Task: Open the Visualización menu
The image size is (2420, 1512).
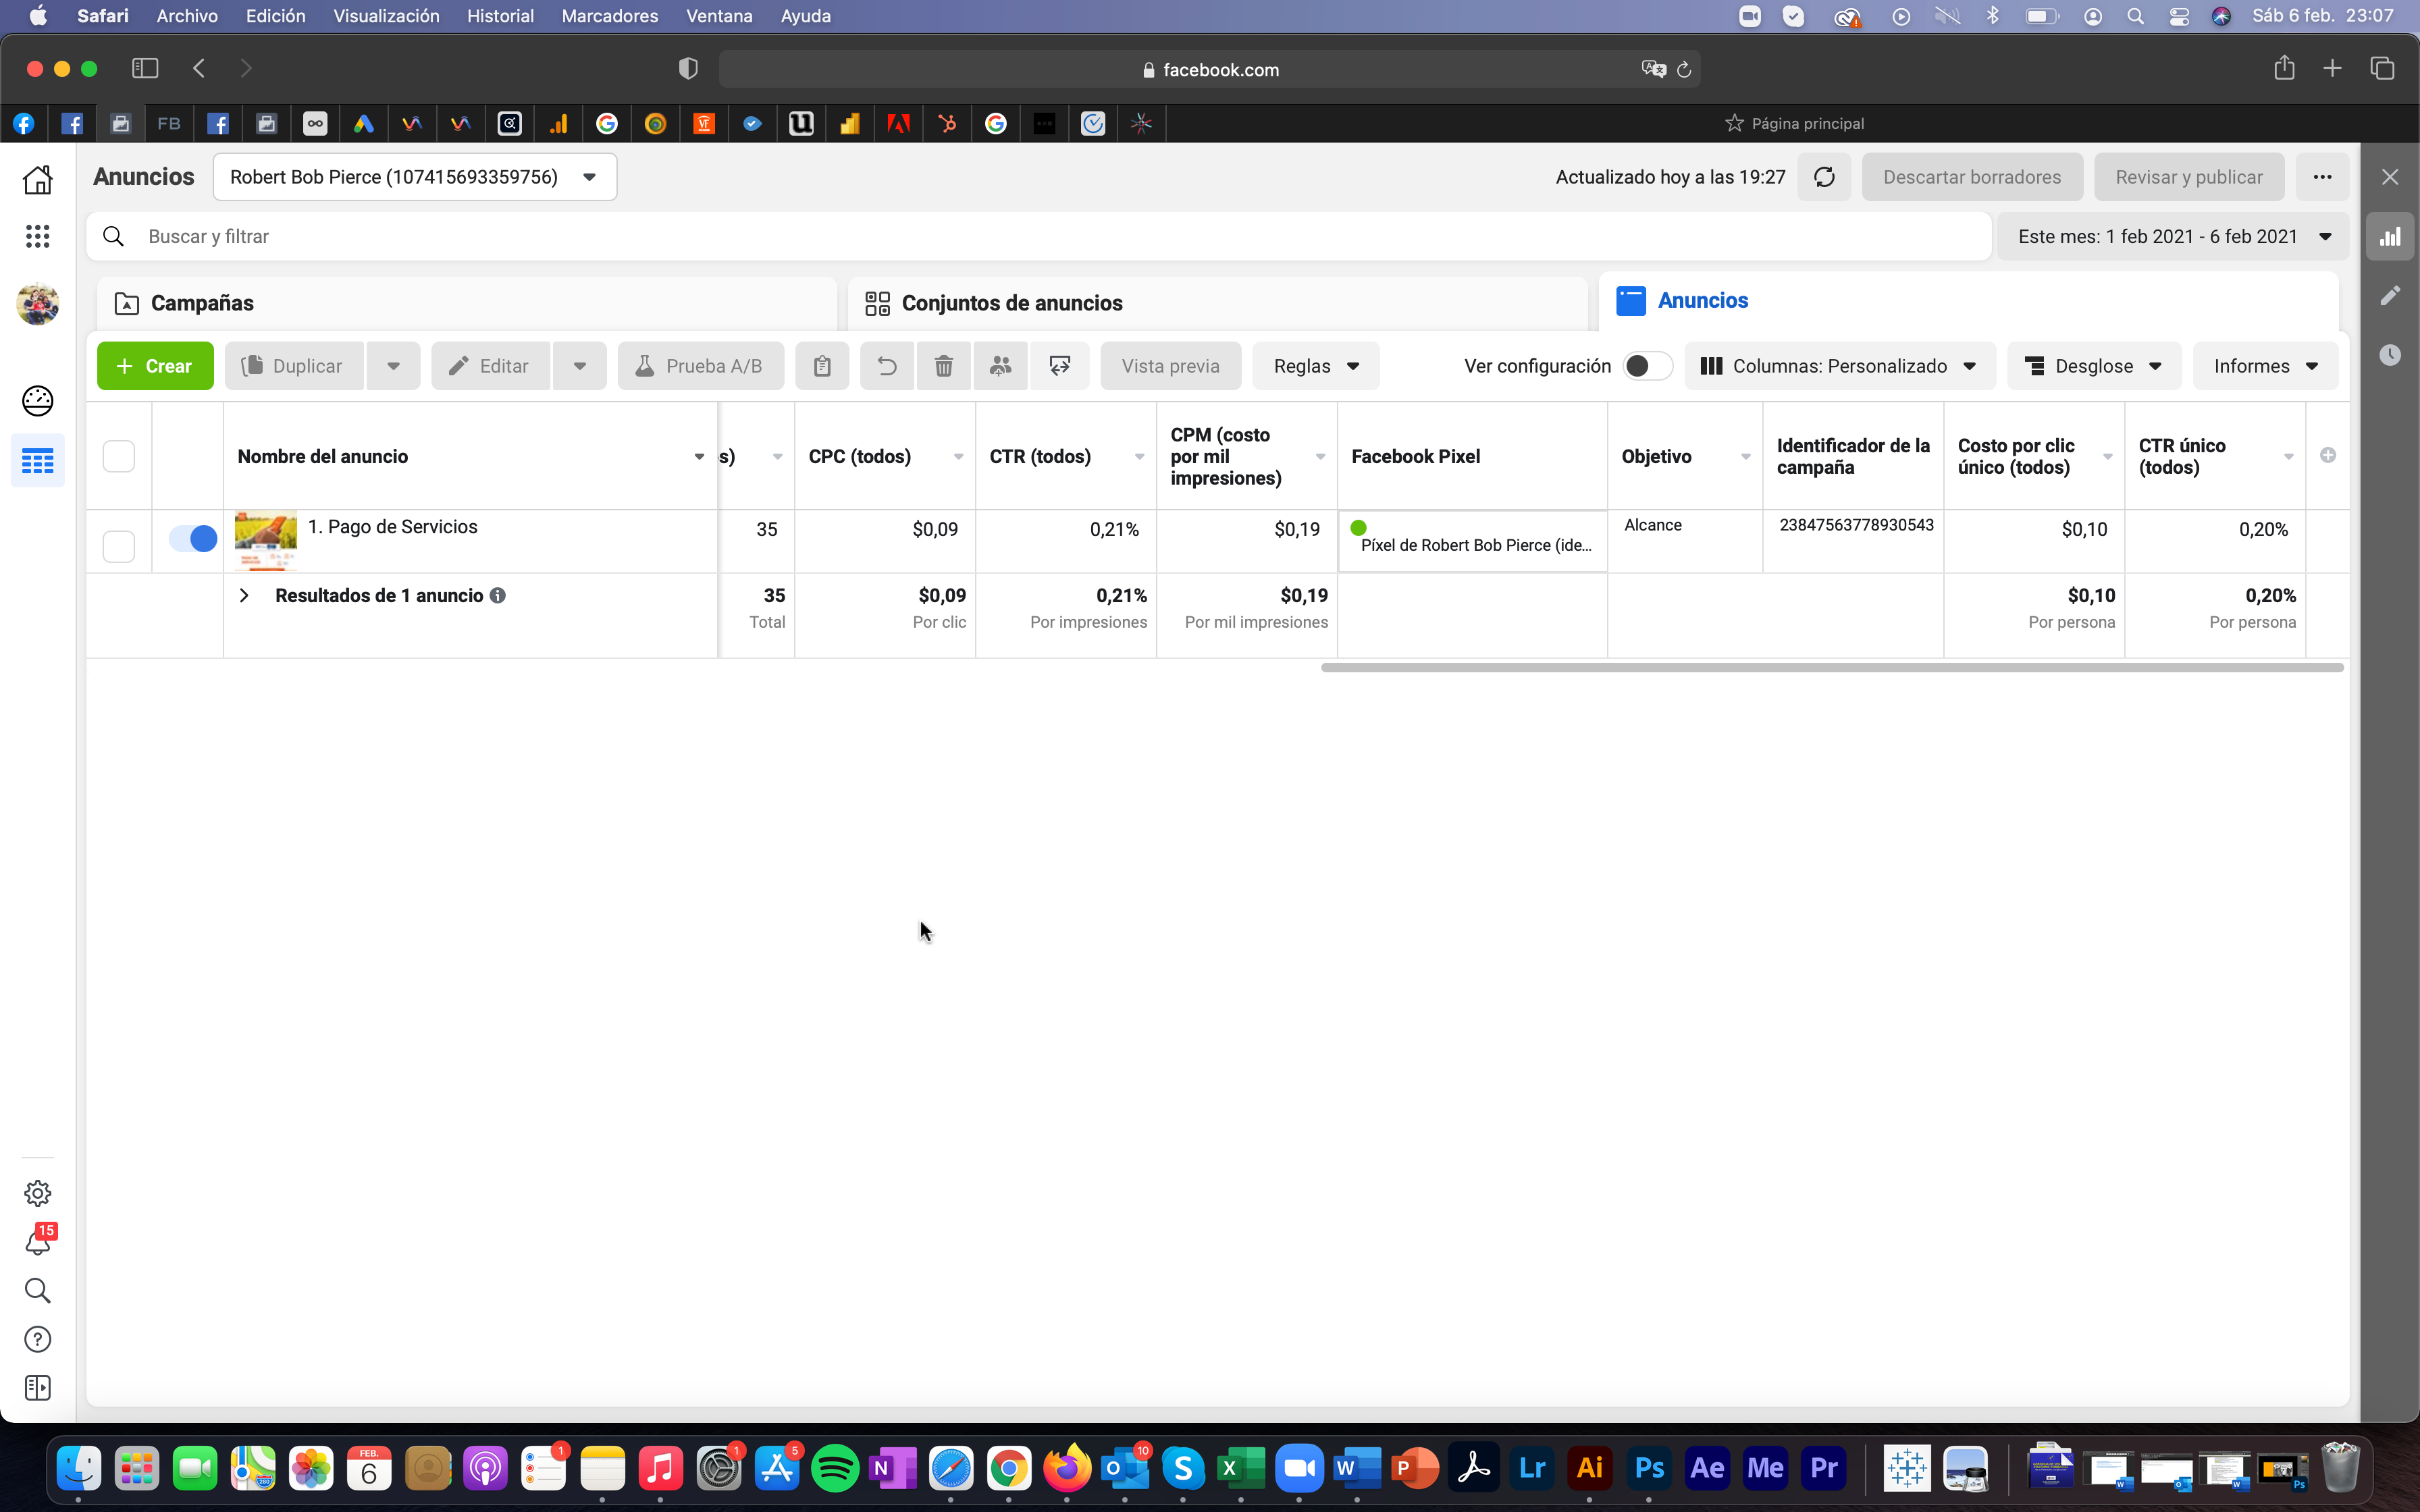Action: [x=386, y=16]
